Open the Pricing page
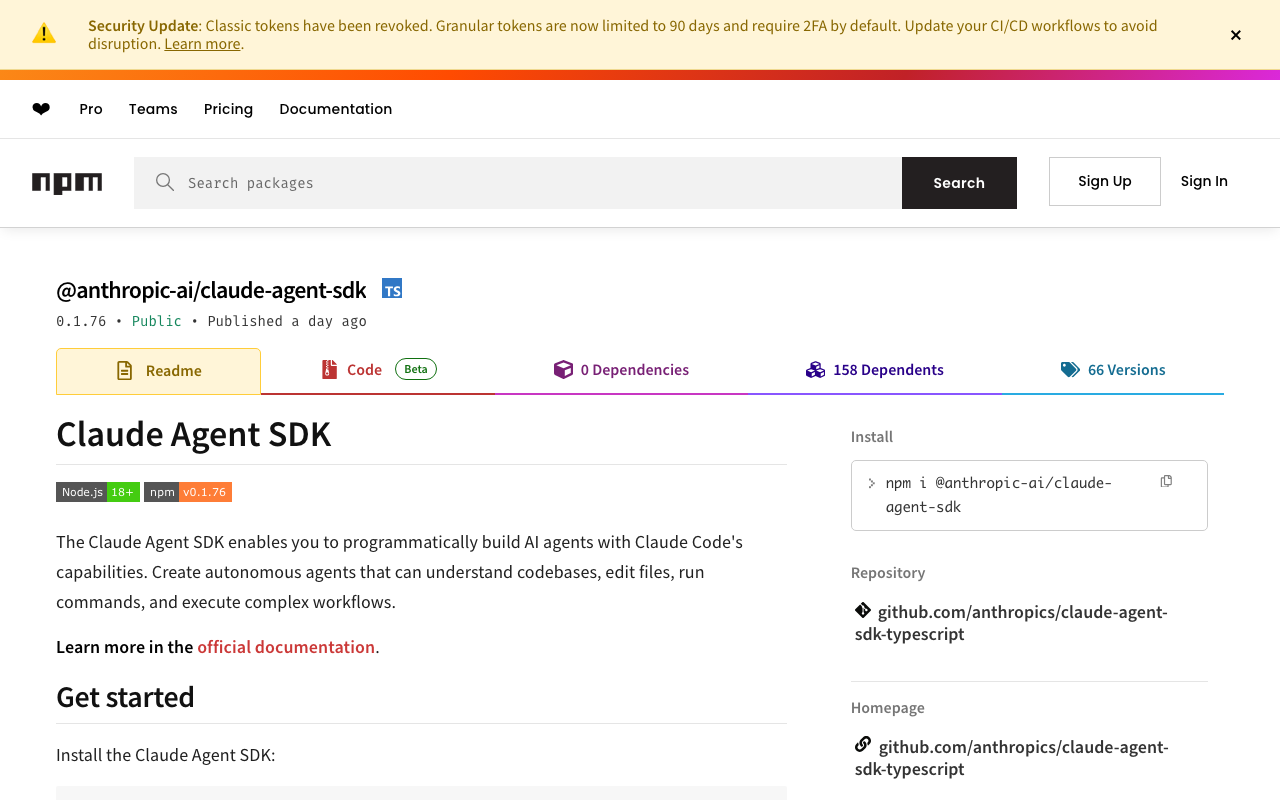Viewport: 1280px width, 800px height. pyautogui.click(x=228, y=109)
